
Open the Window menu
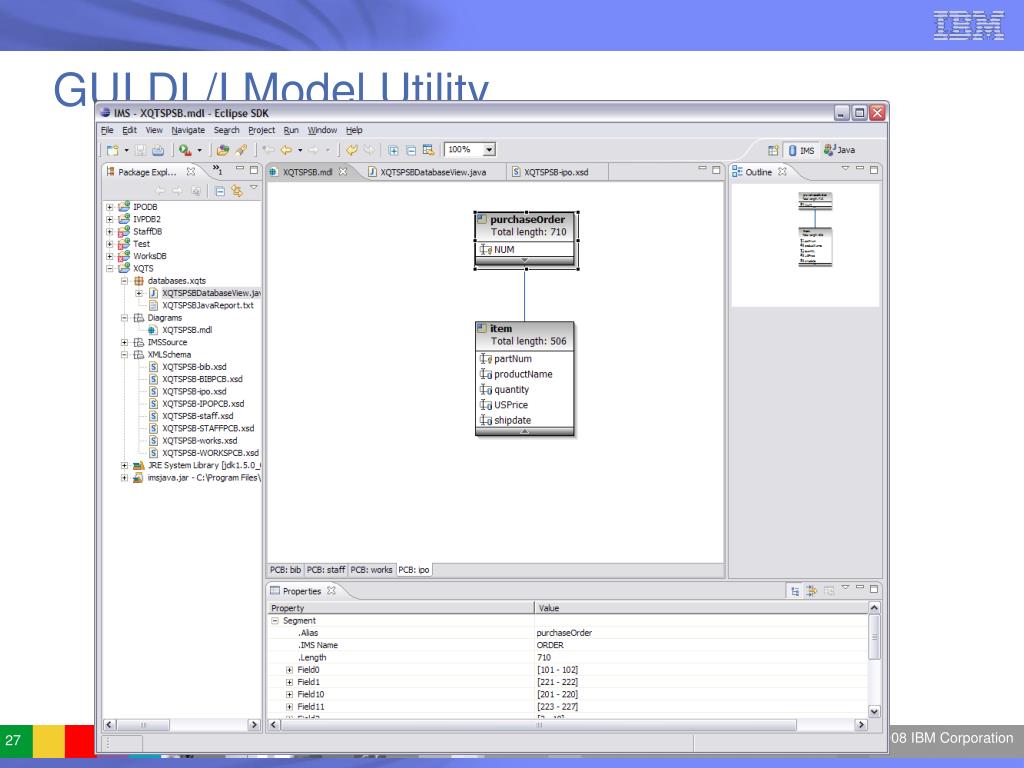[322, 130]
